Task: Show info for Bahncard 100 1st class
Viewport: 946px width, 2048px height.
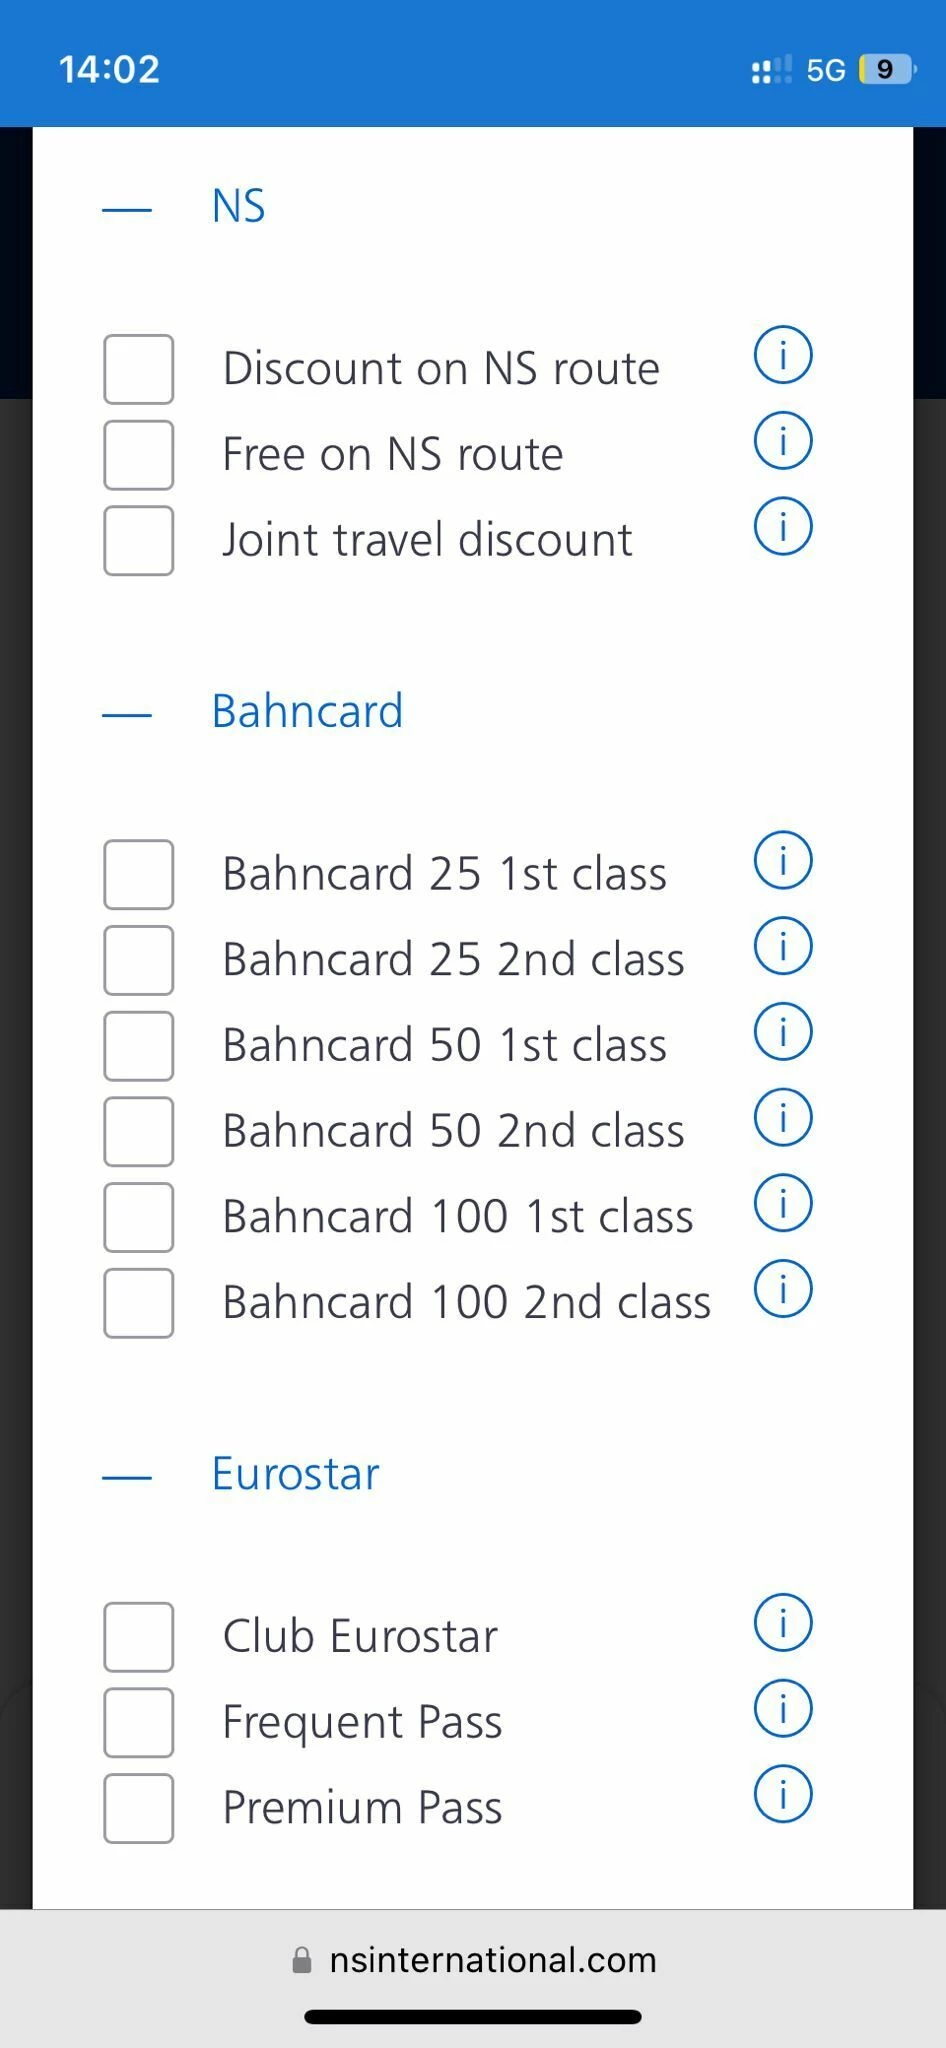Action: (782, 1203)
